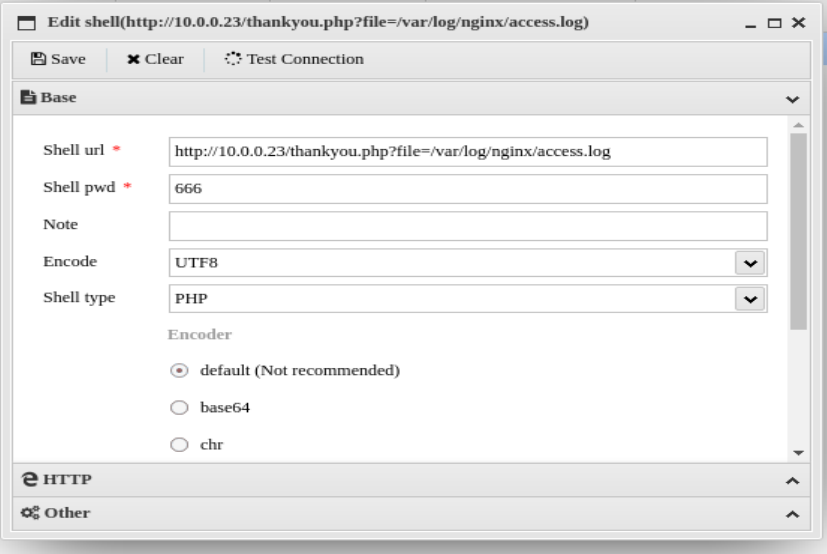Expand the HTTP accordion section

click(x=793, y=481)
